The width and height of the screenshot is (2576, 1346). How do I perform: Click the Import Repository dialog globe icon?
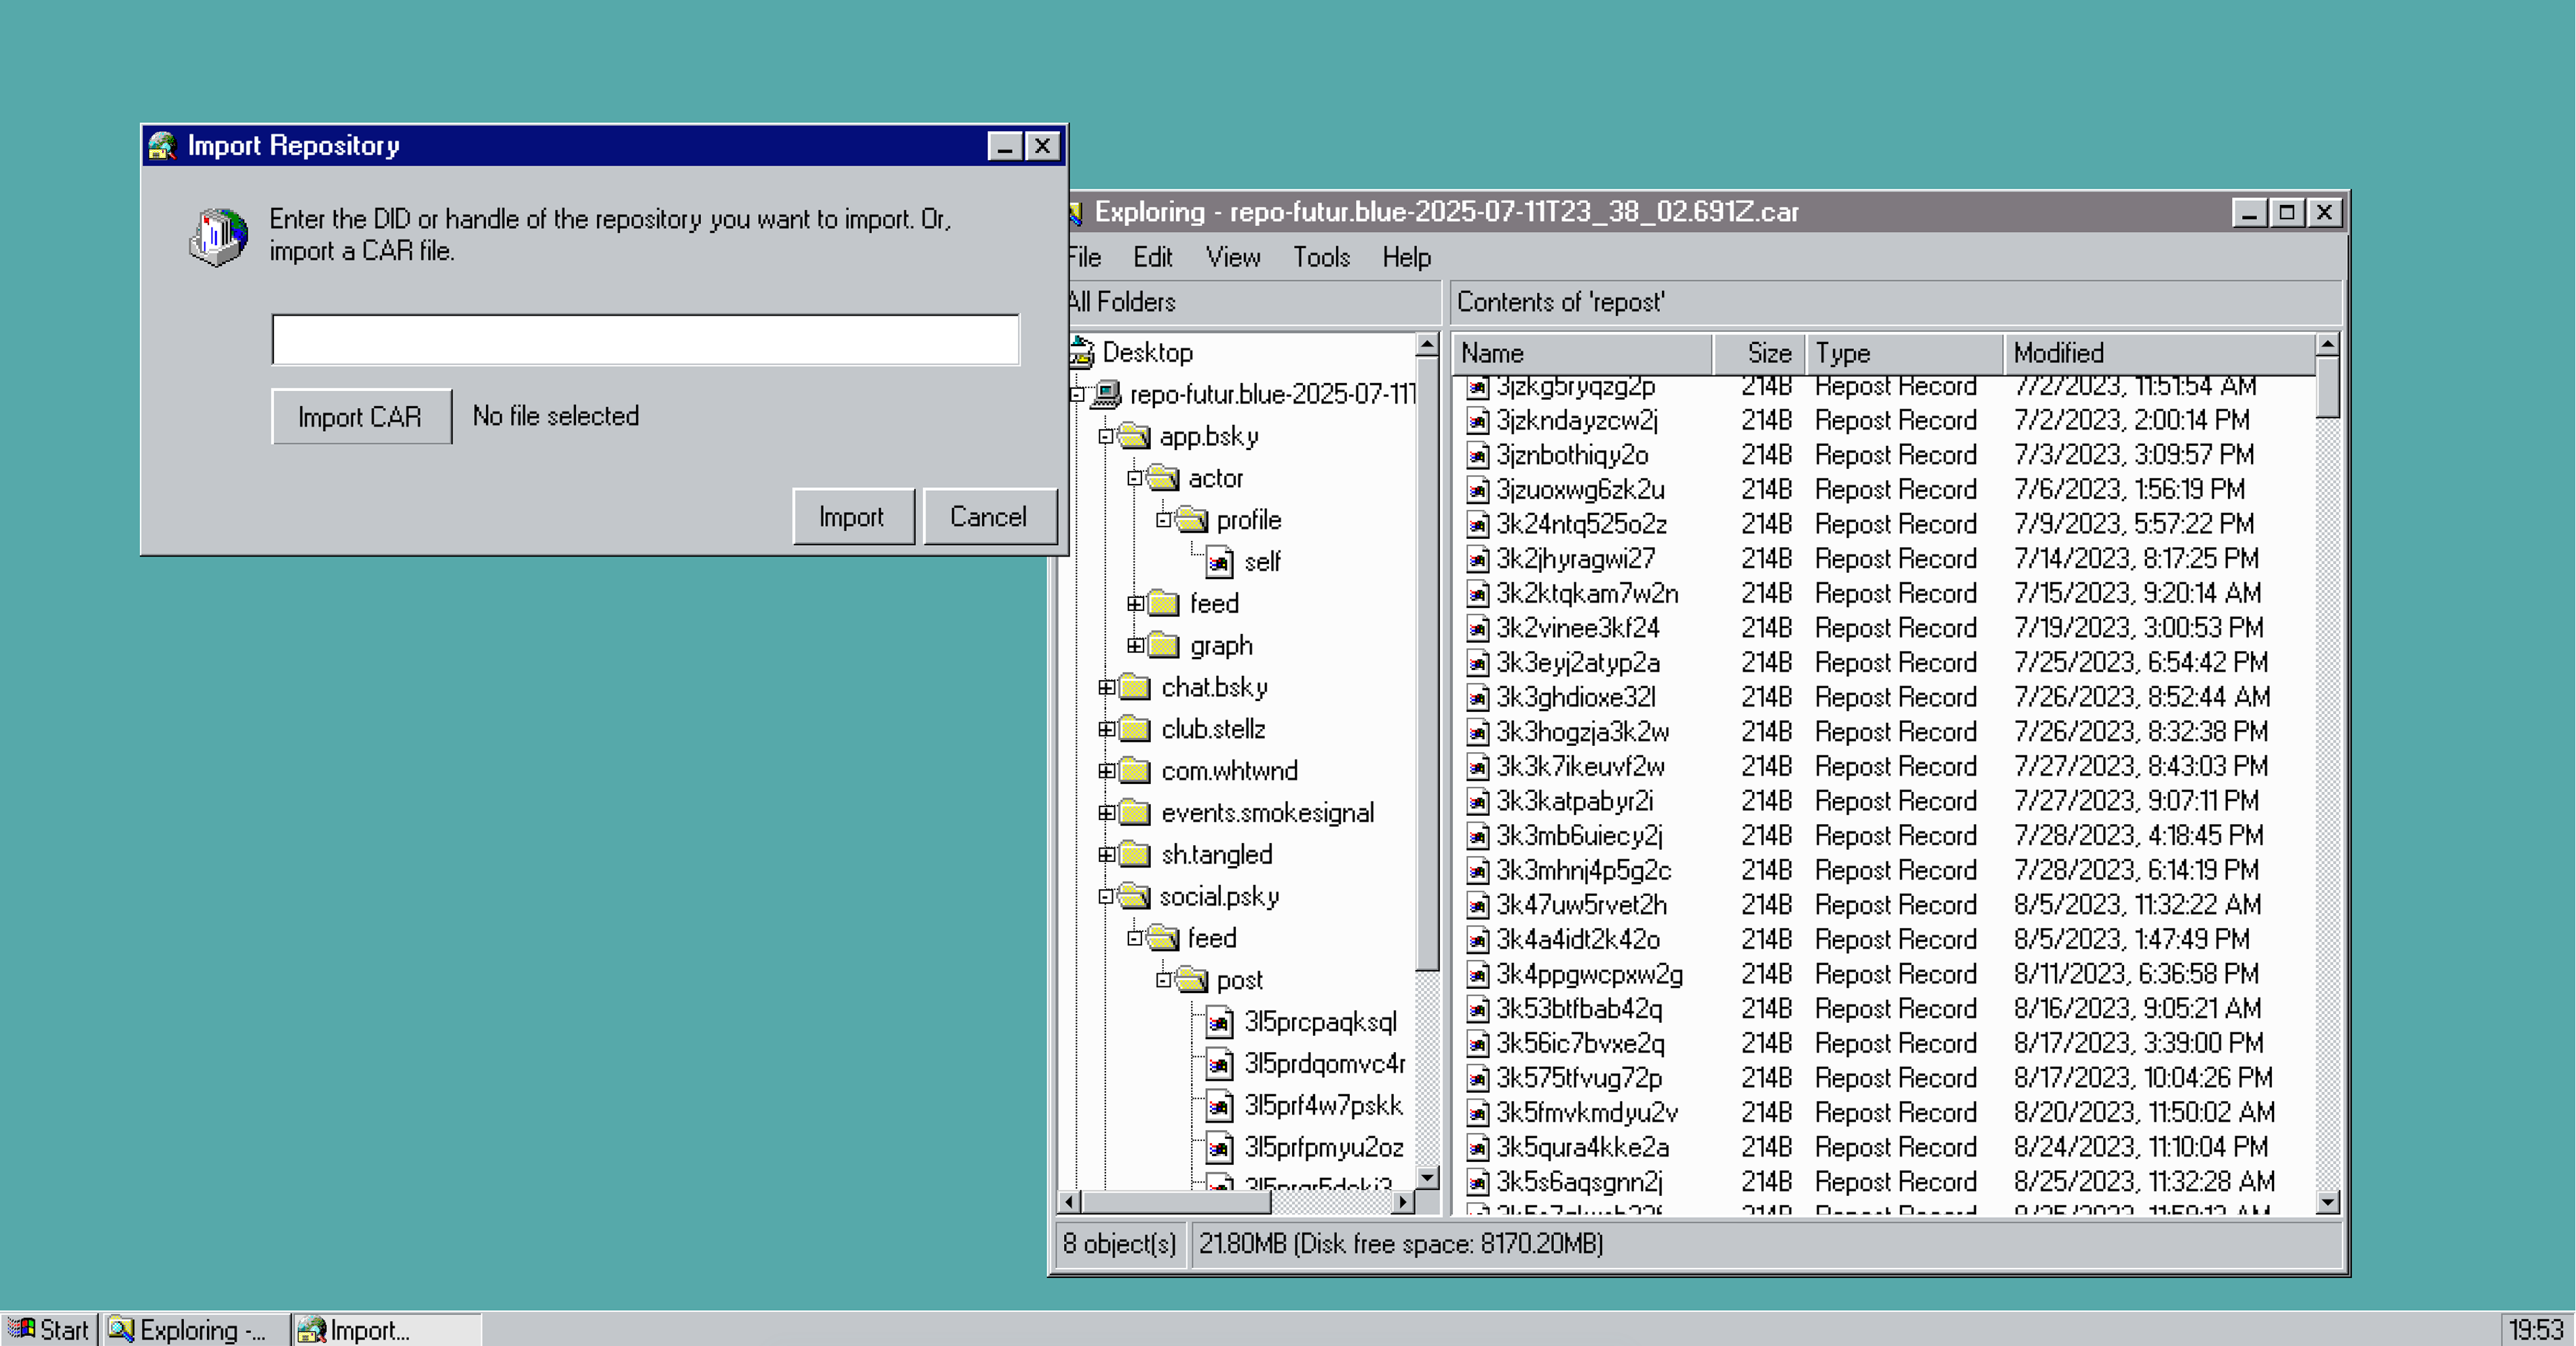218,237
